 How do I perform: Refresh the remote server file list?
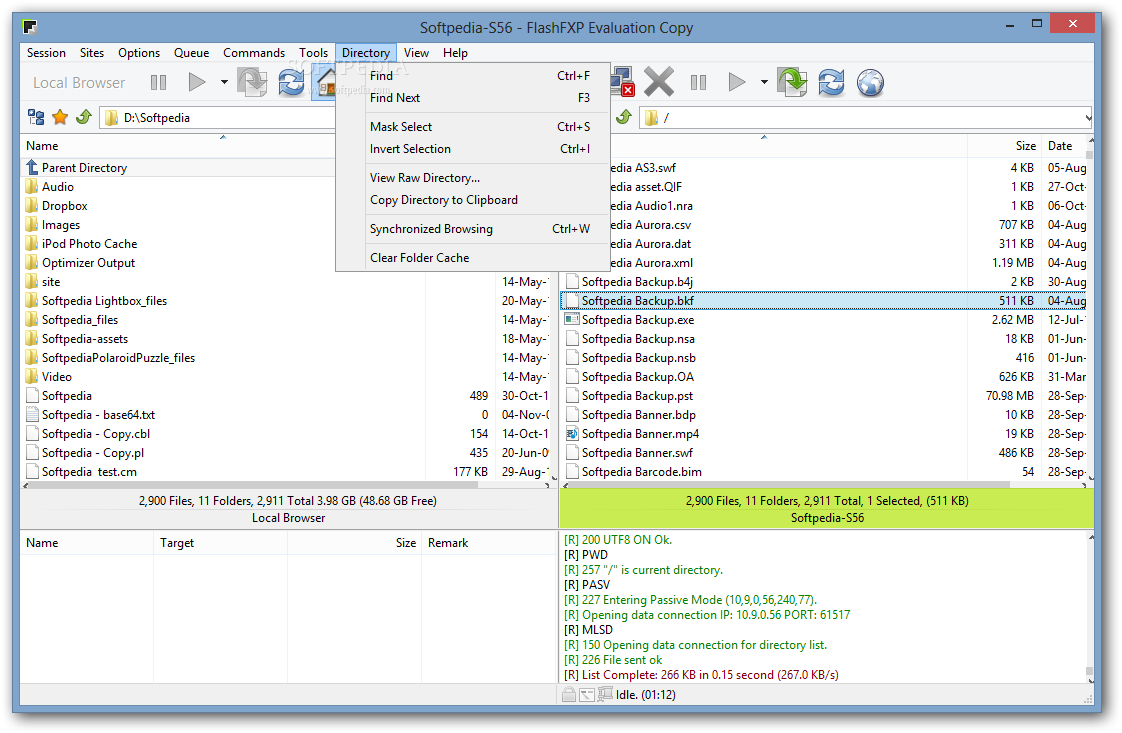click(831, 82)
